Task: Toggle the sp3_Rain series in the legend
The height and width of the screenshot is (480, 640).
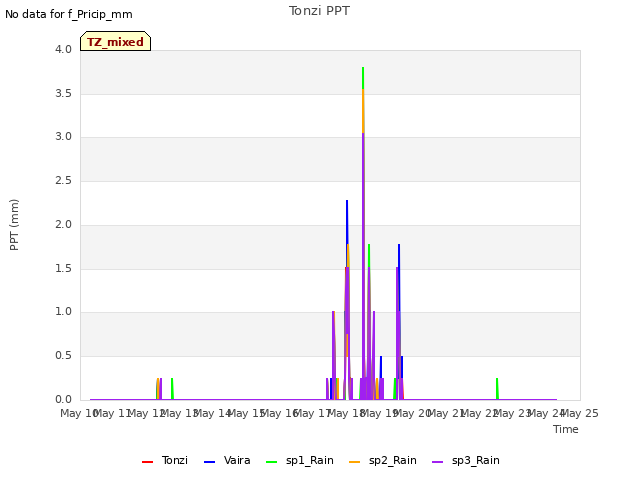Action: (x=466, y=460)
